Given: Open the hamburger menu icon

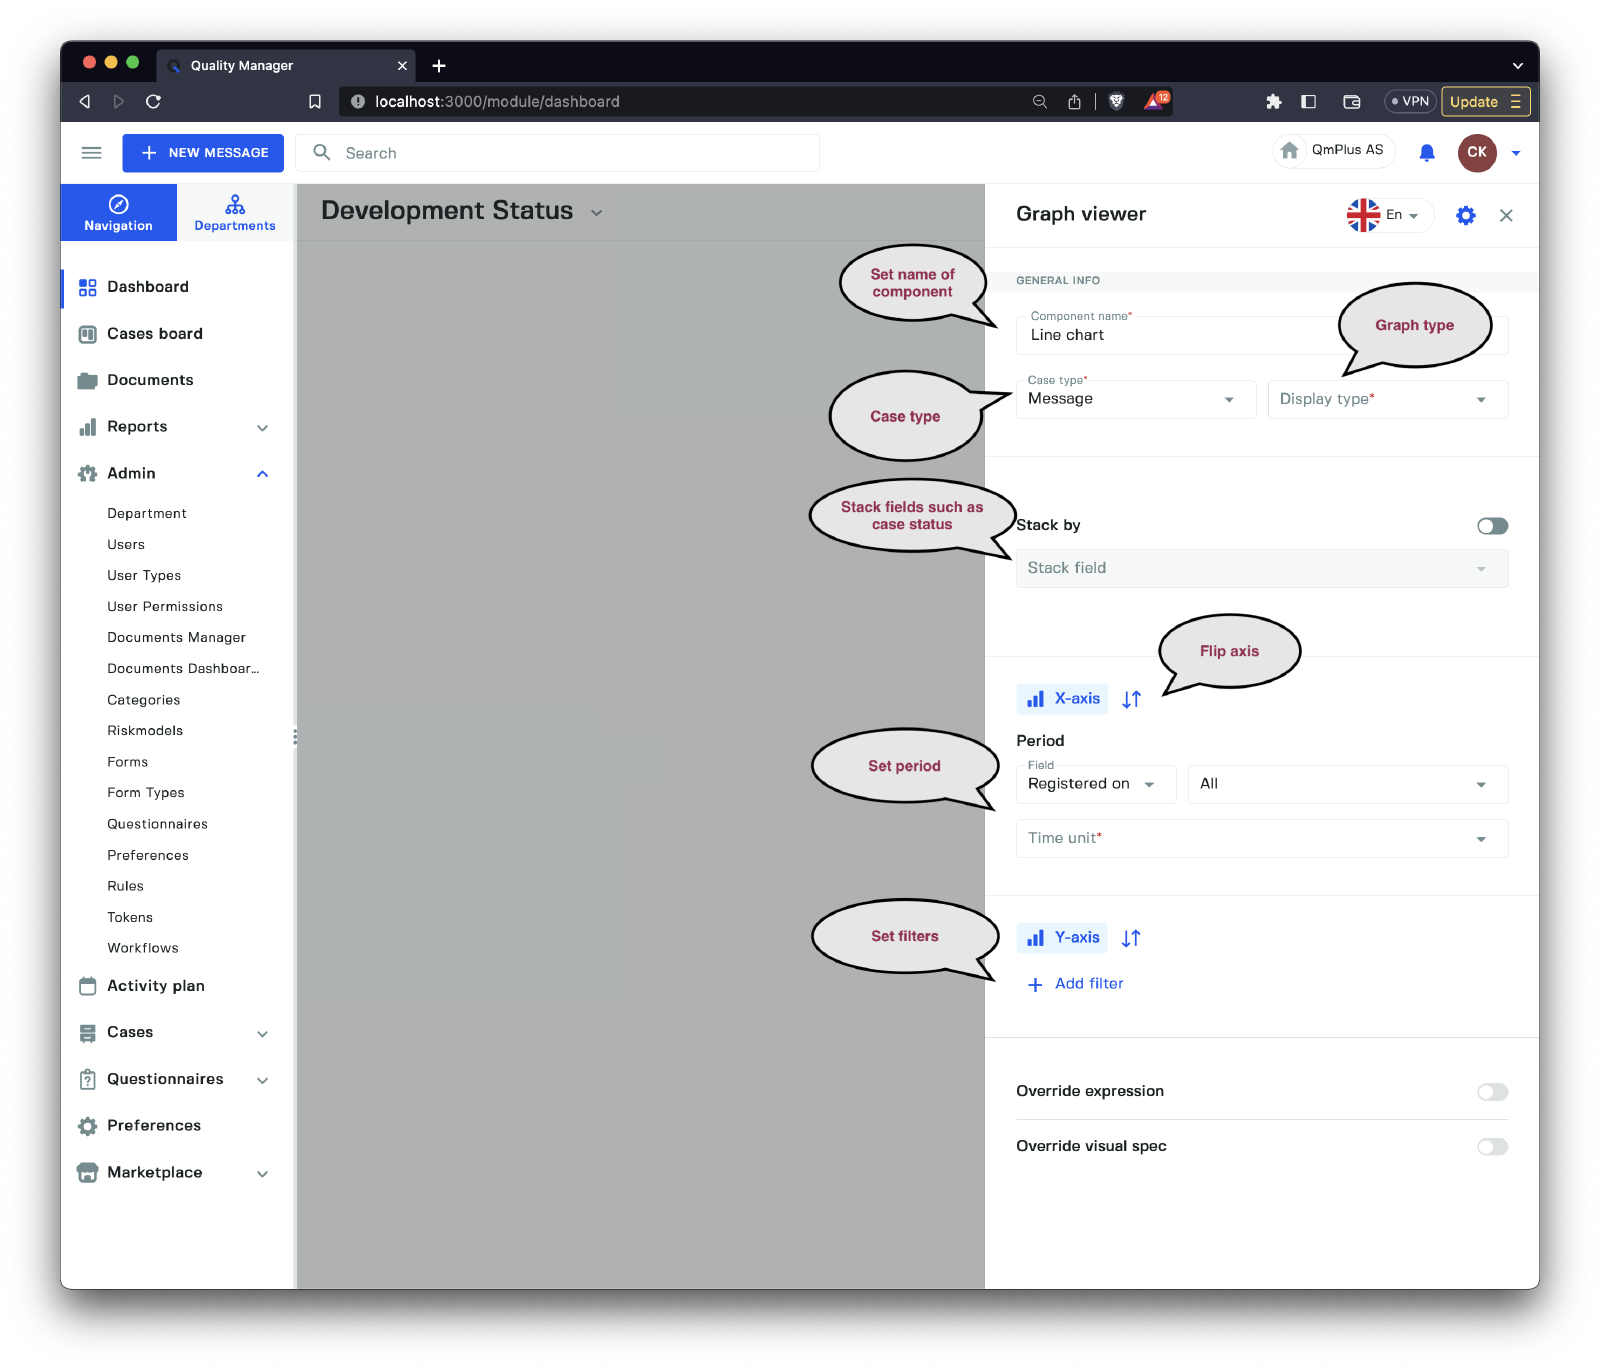Looking at the screenshot, I should 91,153.
